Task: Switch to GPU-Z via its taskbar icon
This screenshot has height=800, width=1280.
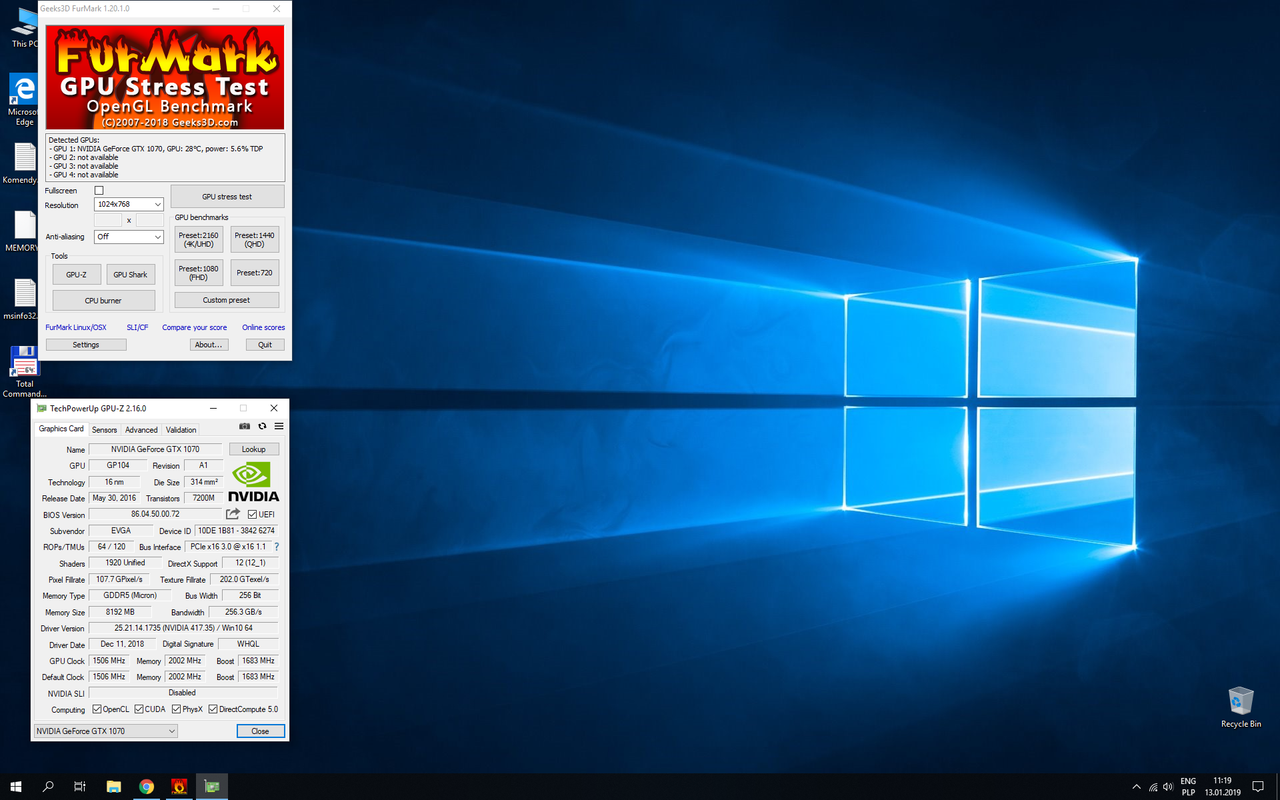Action: [212, 786]
